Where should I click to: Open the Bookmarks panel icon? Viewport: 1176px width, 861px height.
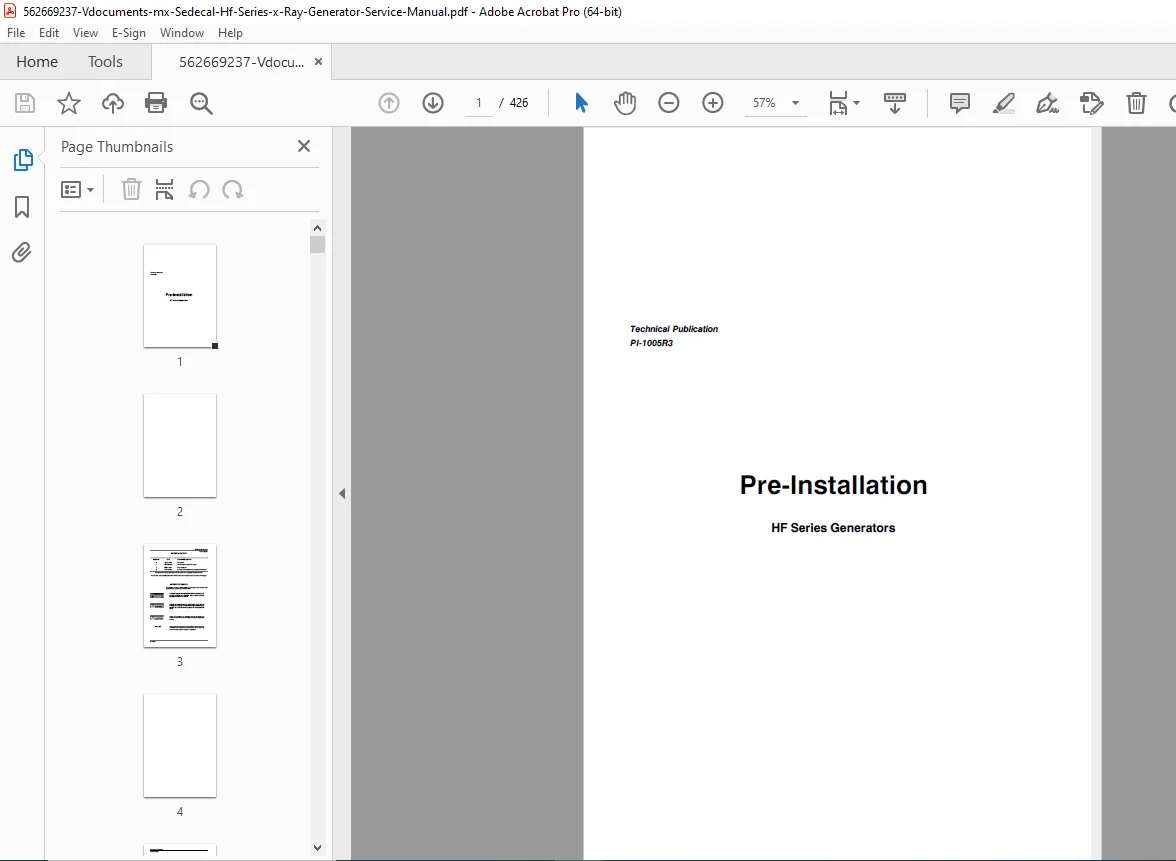point(22,207)
